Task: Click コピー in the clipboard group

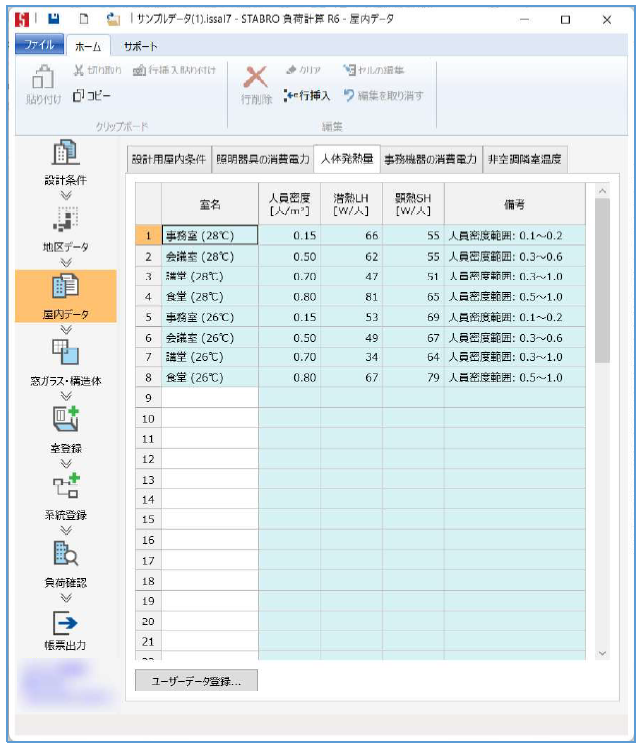Action: [x=92, y=96]
